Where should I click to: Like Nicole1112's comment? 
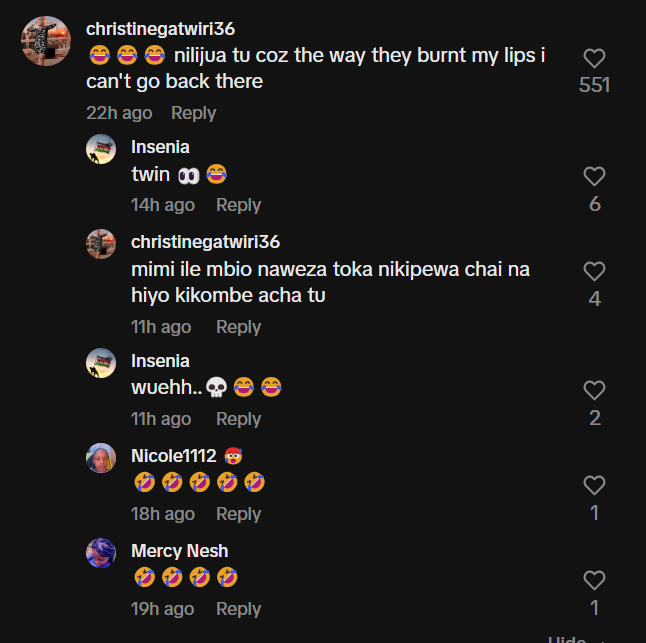[594, 486]
